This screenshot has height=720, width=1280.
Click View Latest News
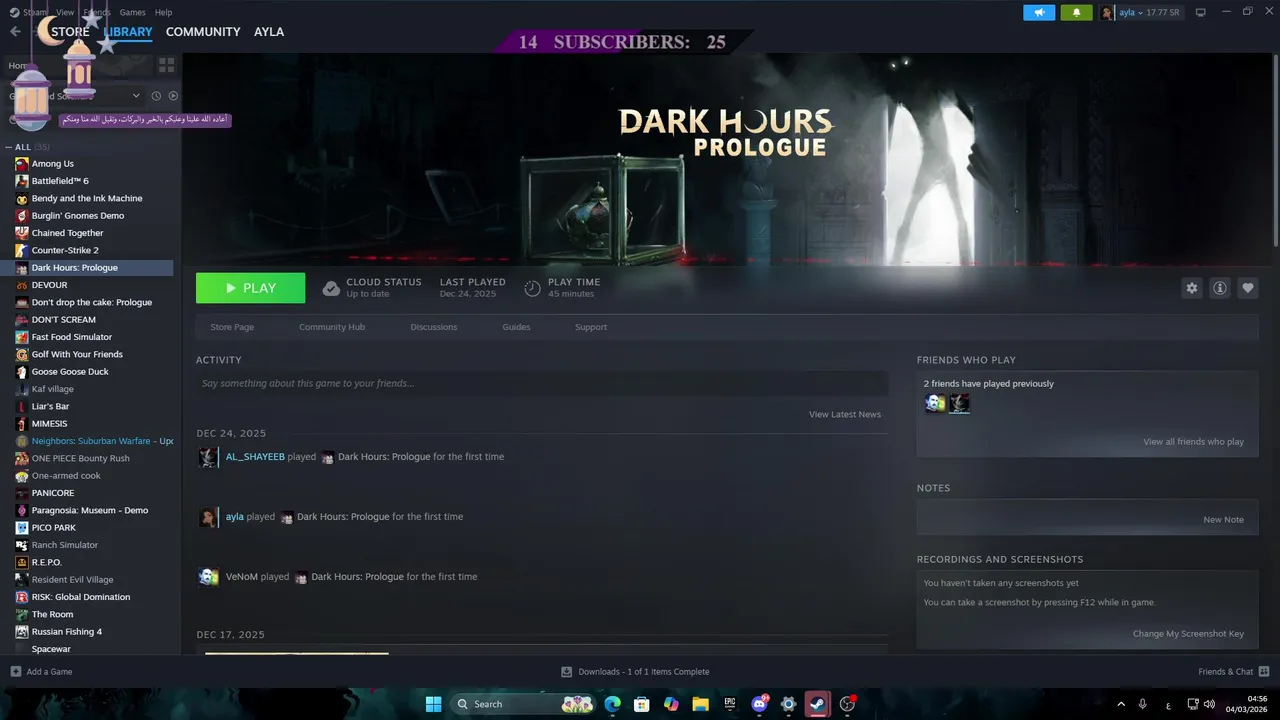[x=845, y=414]
